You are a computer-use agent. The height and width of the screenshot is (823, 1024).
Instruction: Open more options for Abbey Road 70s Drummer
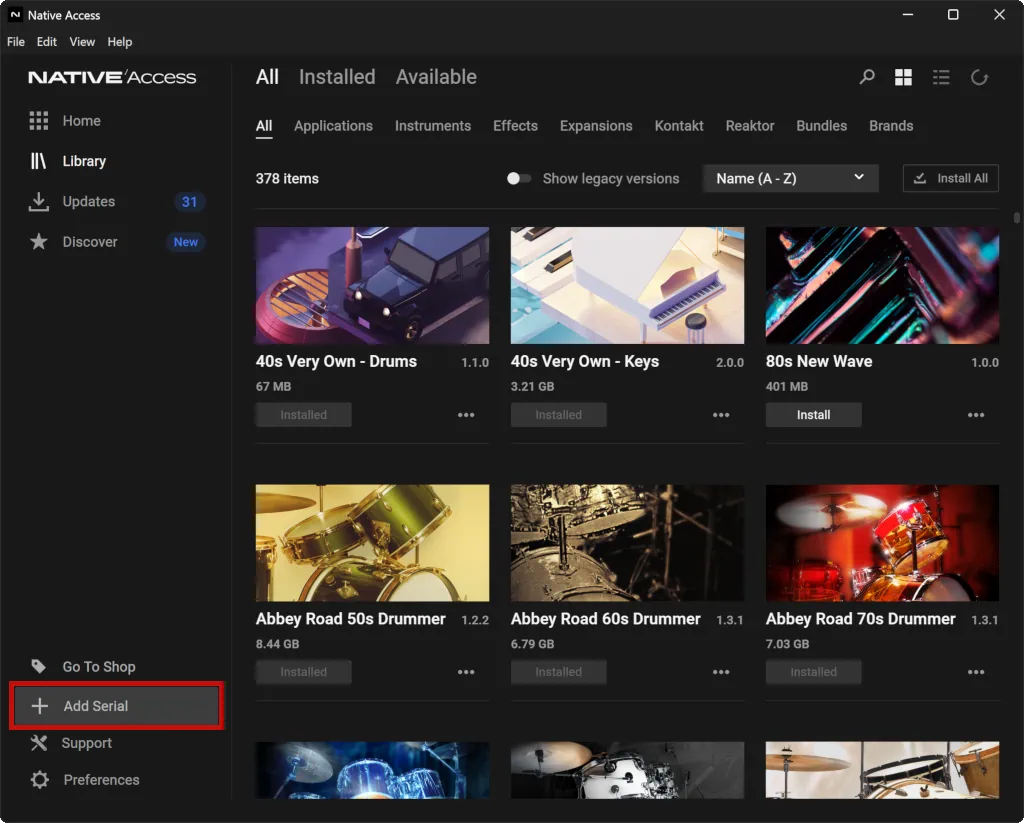976,672
